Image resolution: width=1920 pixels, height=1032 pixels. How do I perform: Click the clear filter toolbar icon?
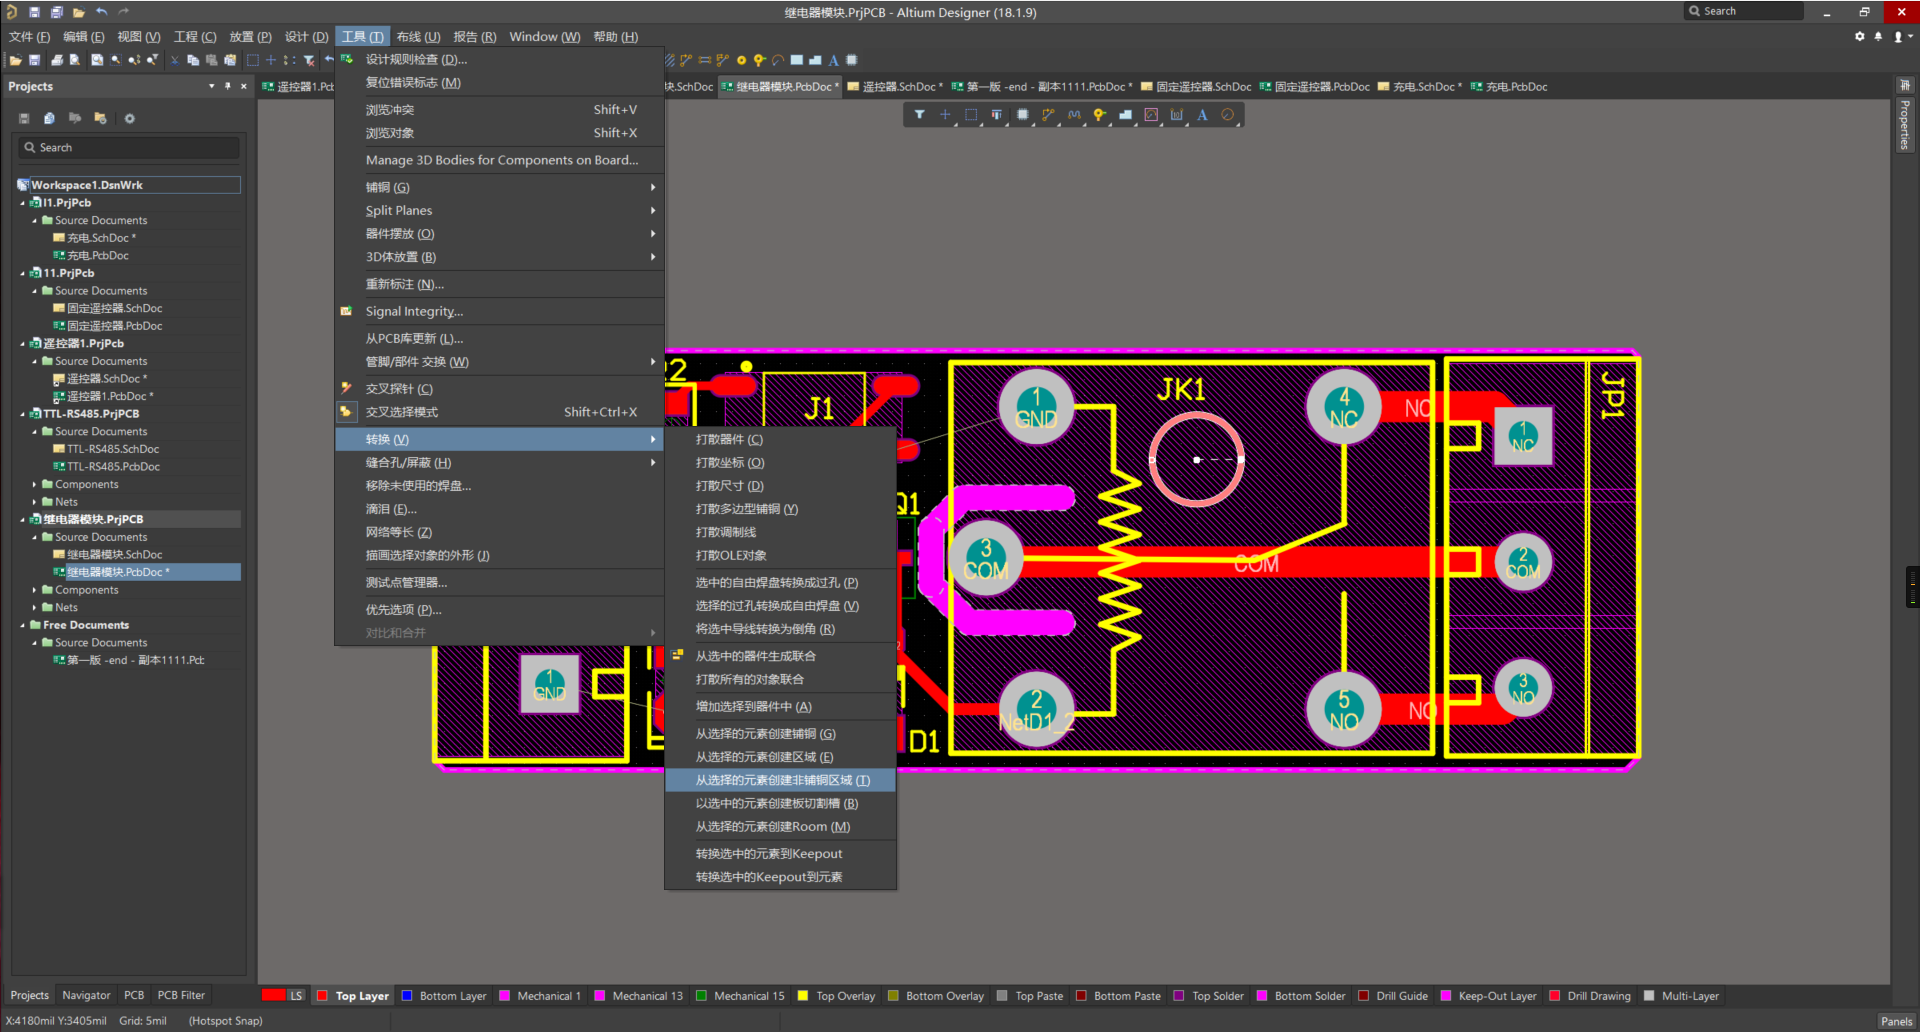309,61
